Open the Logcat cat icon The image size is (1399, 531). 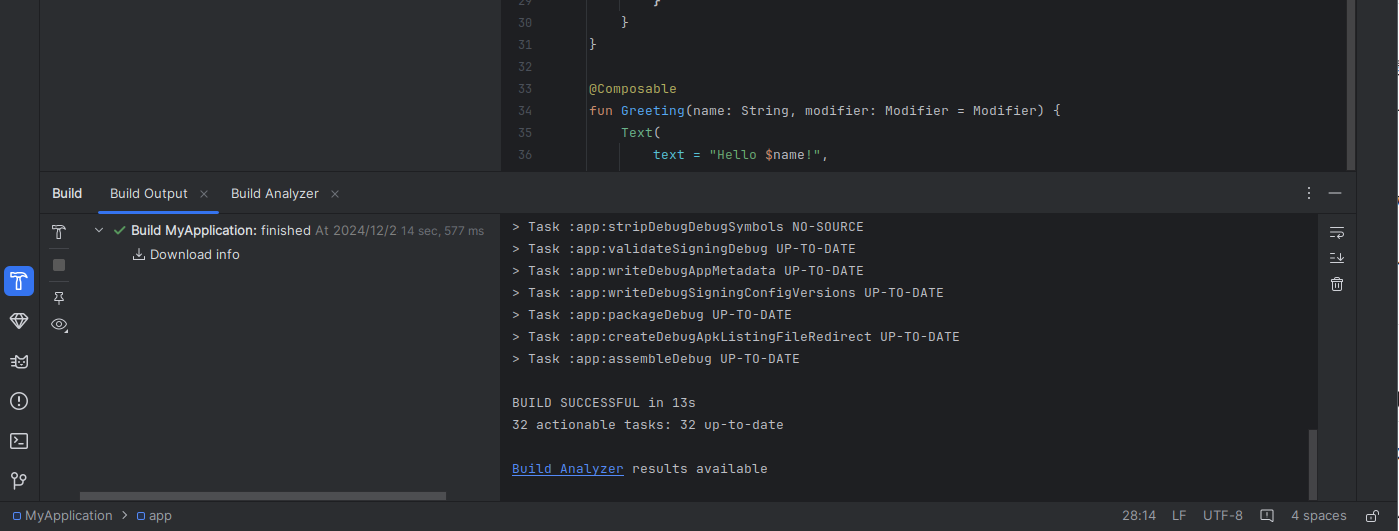coord(19,361)
